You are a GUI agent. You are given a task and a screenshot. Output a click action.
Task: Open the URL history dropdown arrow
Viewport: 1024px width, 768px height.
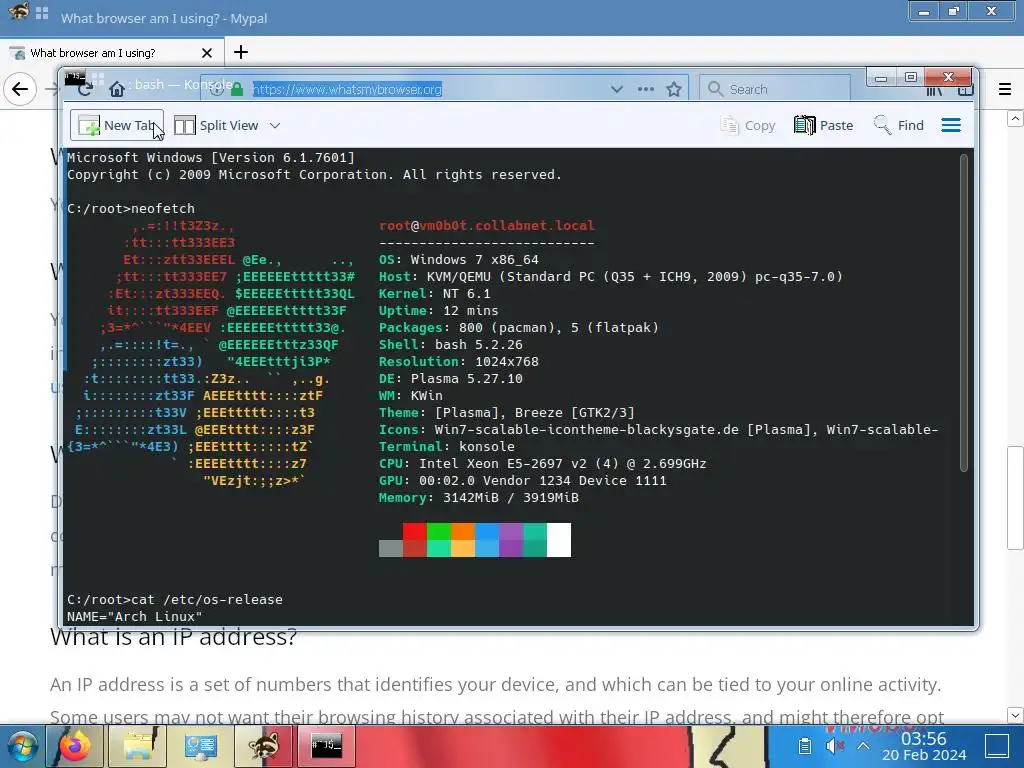616,89
